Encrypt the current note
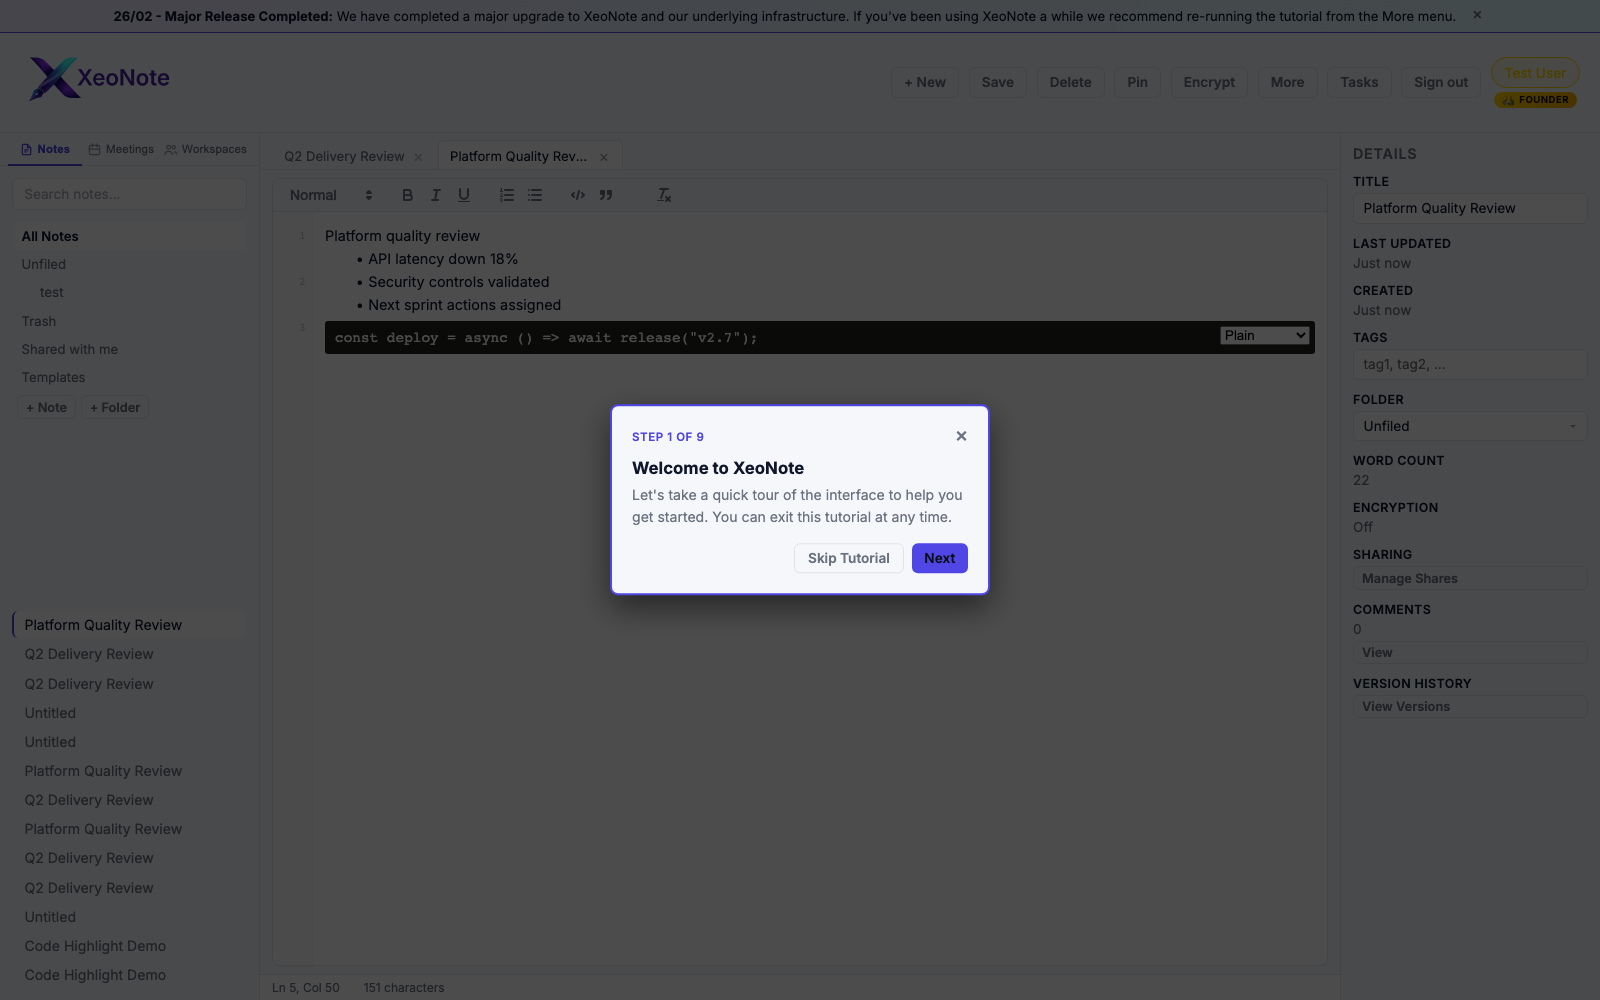1600x1000 pixels. [1208, 82]
